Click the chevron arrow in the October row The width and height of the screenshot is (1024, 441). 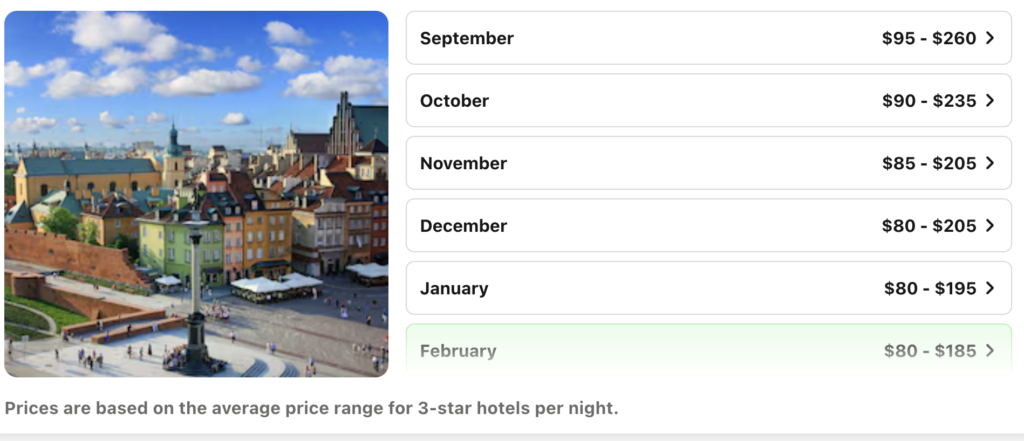[990, 101]
